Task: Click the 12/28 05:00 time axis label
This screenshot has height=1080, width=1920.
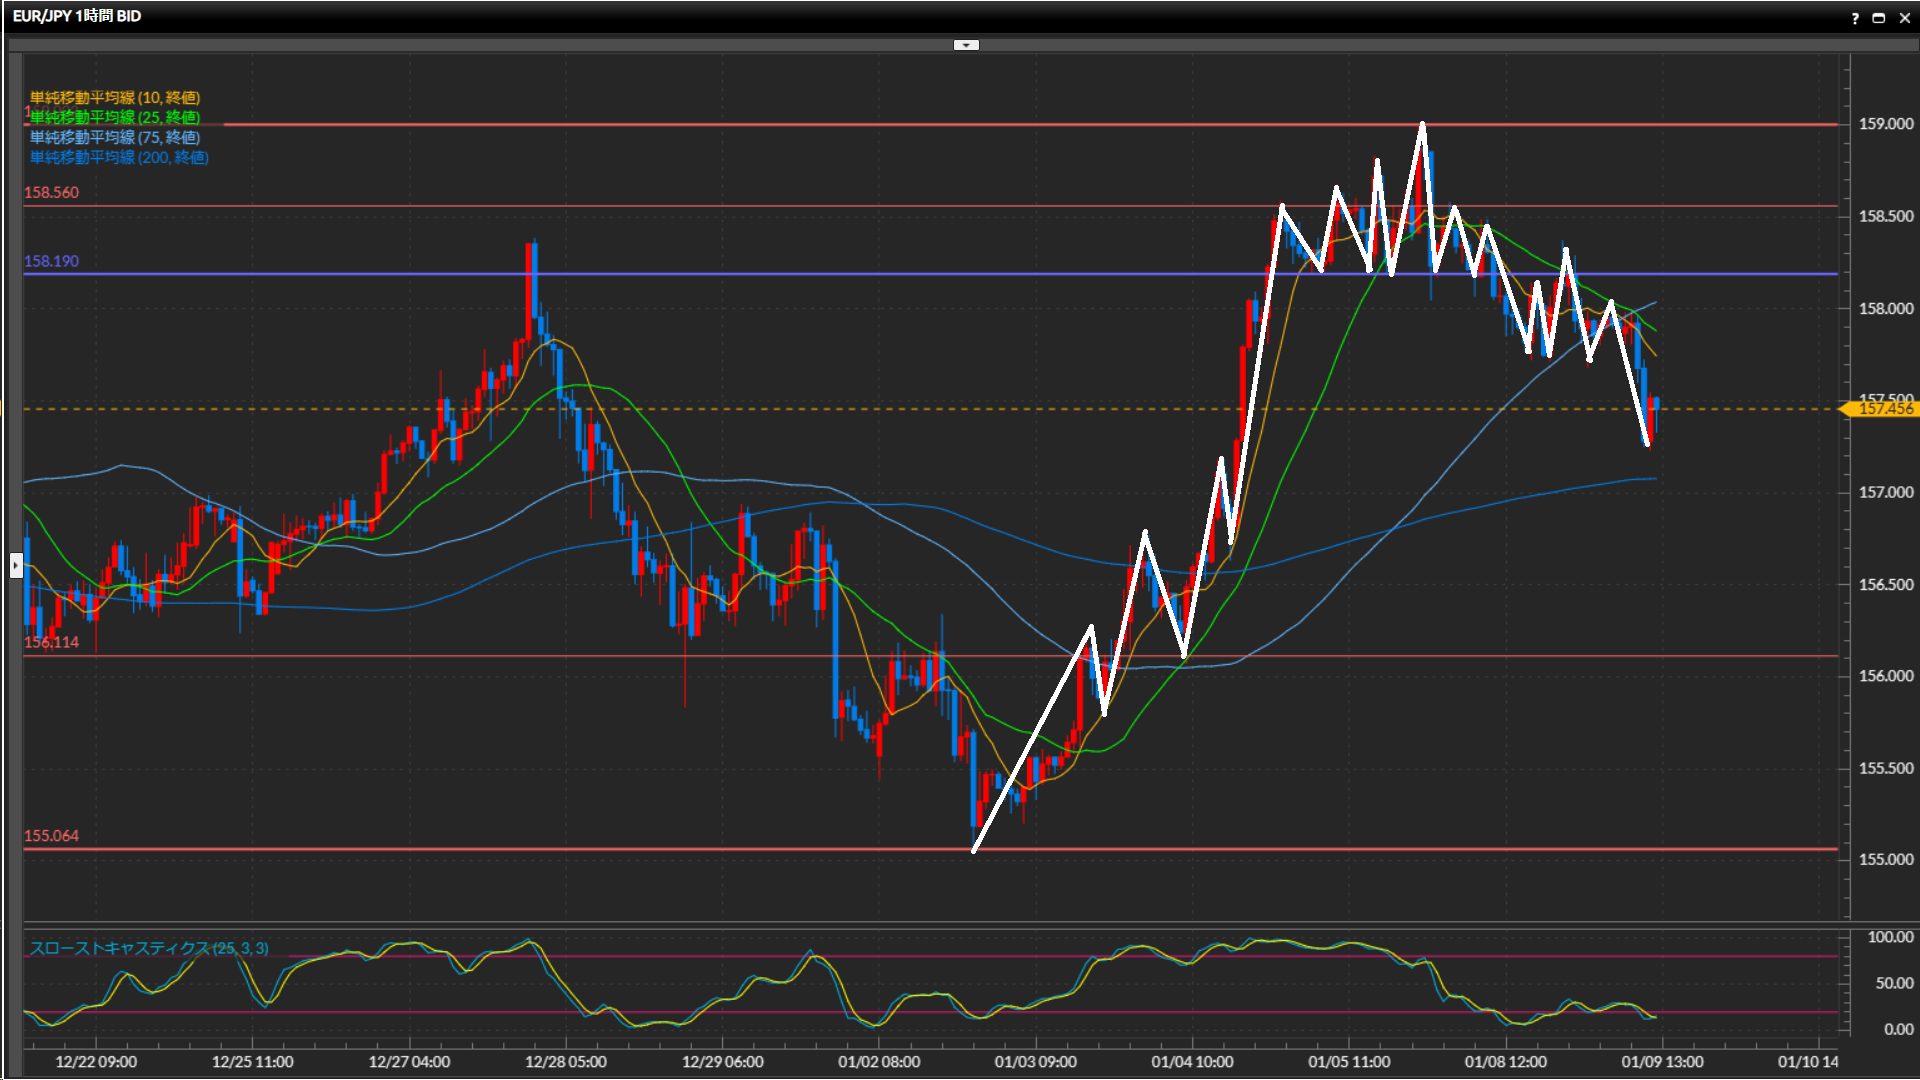Action: click(565, 1061)
